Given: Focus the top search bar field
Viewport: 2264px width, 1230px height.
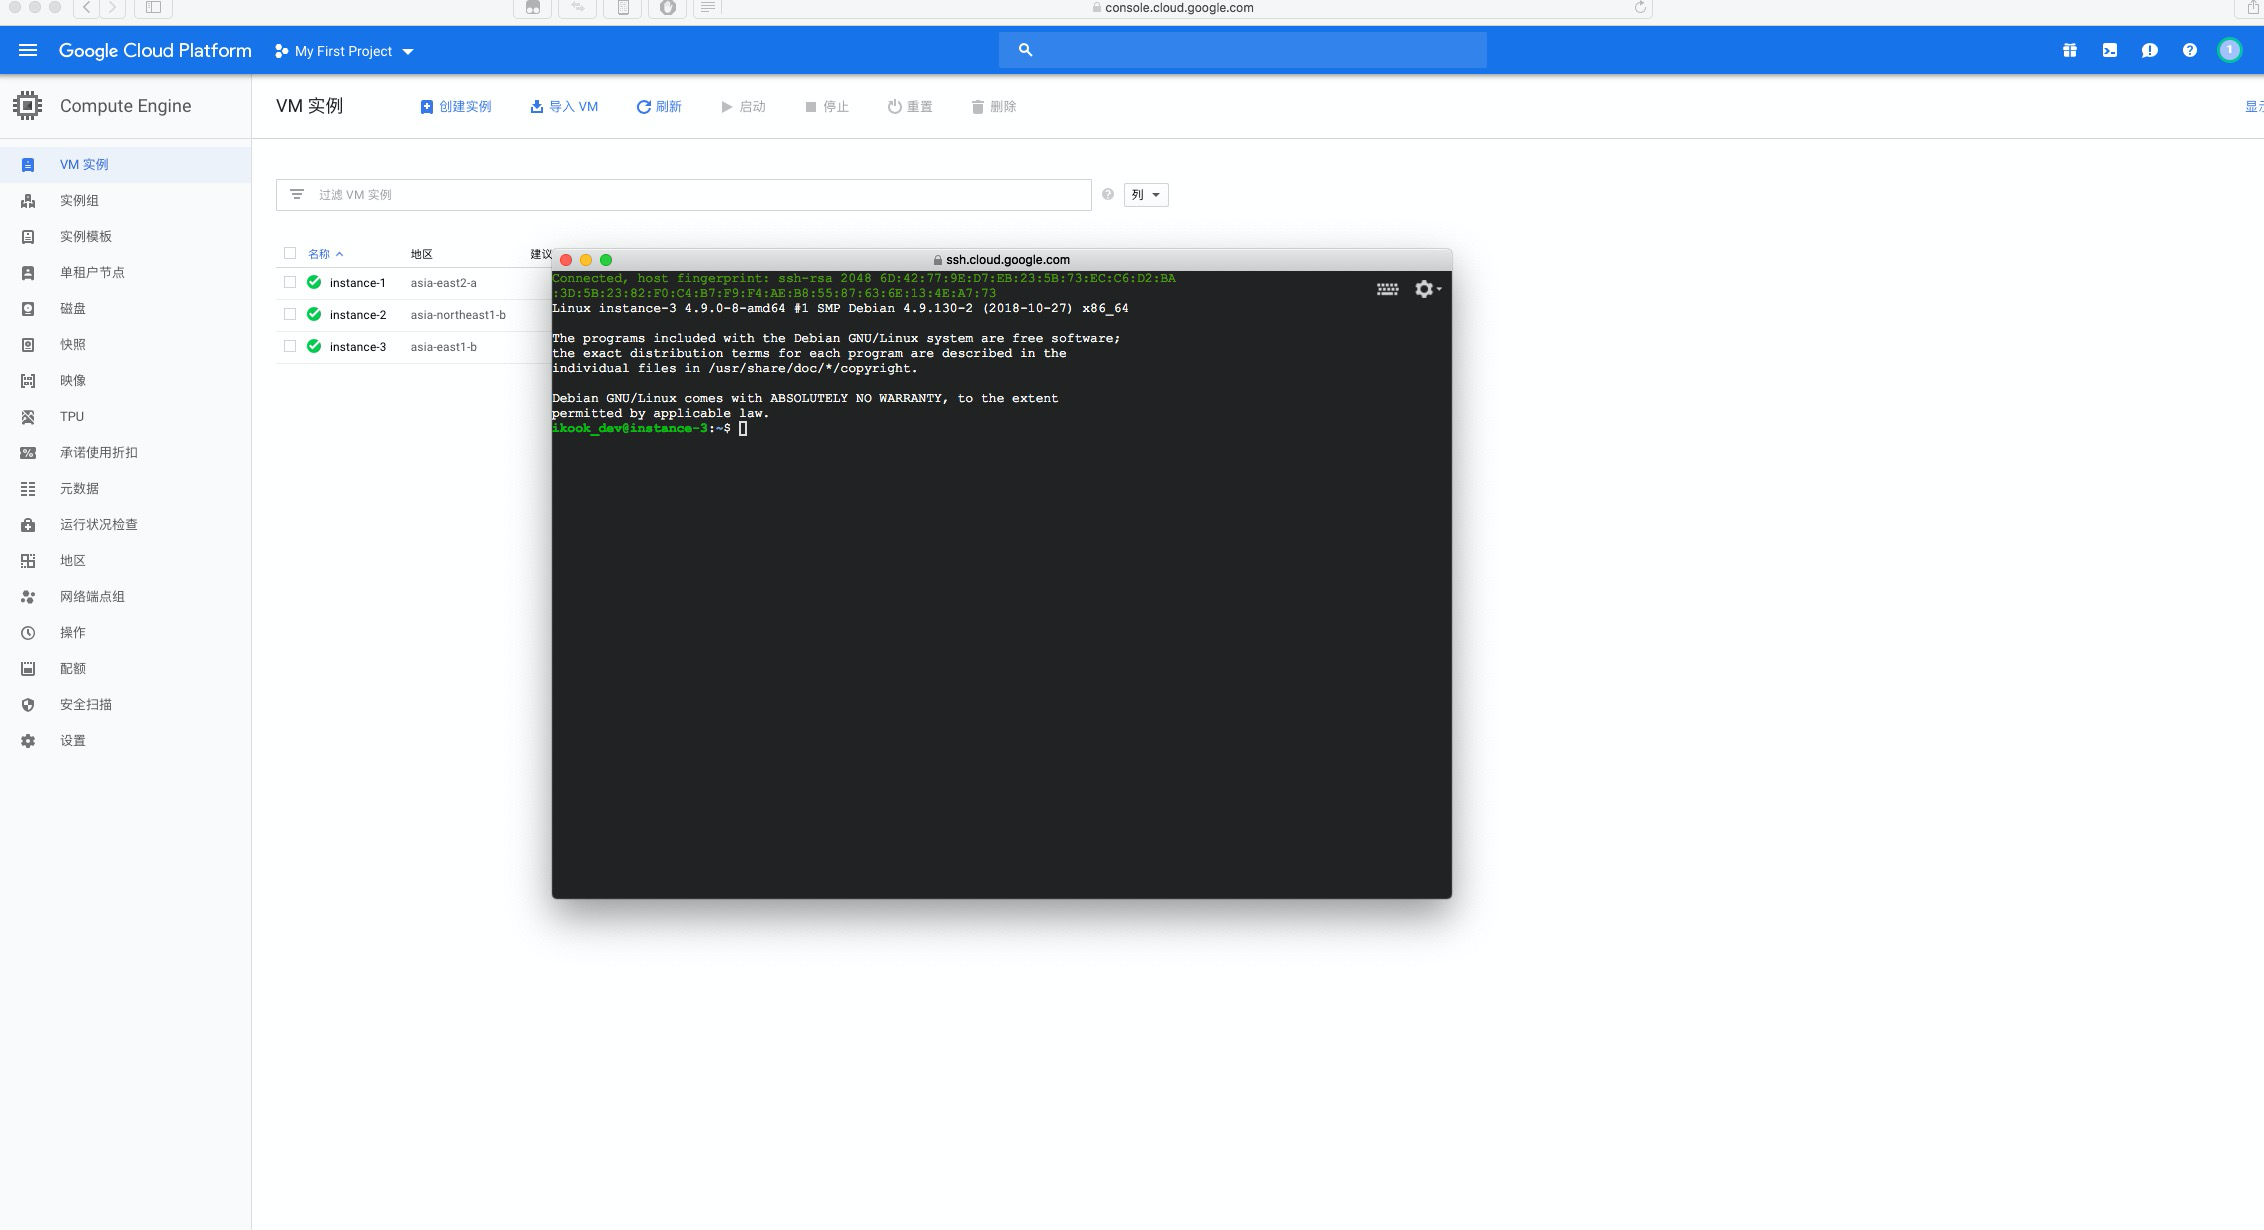Looking at the screenshot, I should point(1243,50).
